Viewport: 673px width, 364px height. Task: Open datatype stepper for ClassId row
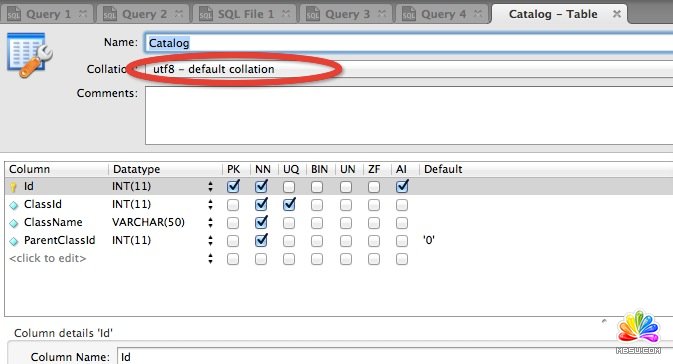[x=210, y=204]
